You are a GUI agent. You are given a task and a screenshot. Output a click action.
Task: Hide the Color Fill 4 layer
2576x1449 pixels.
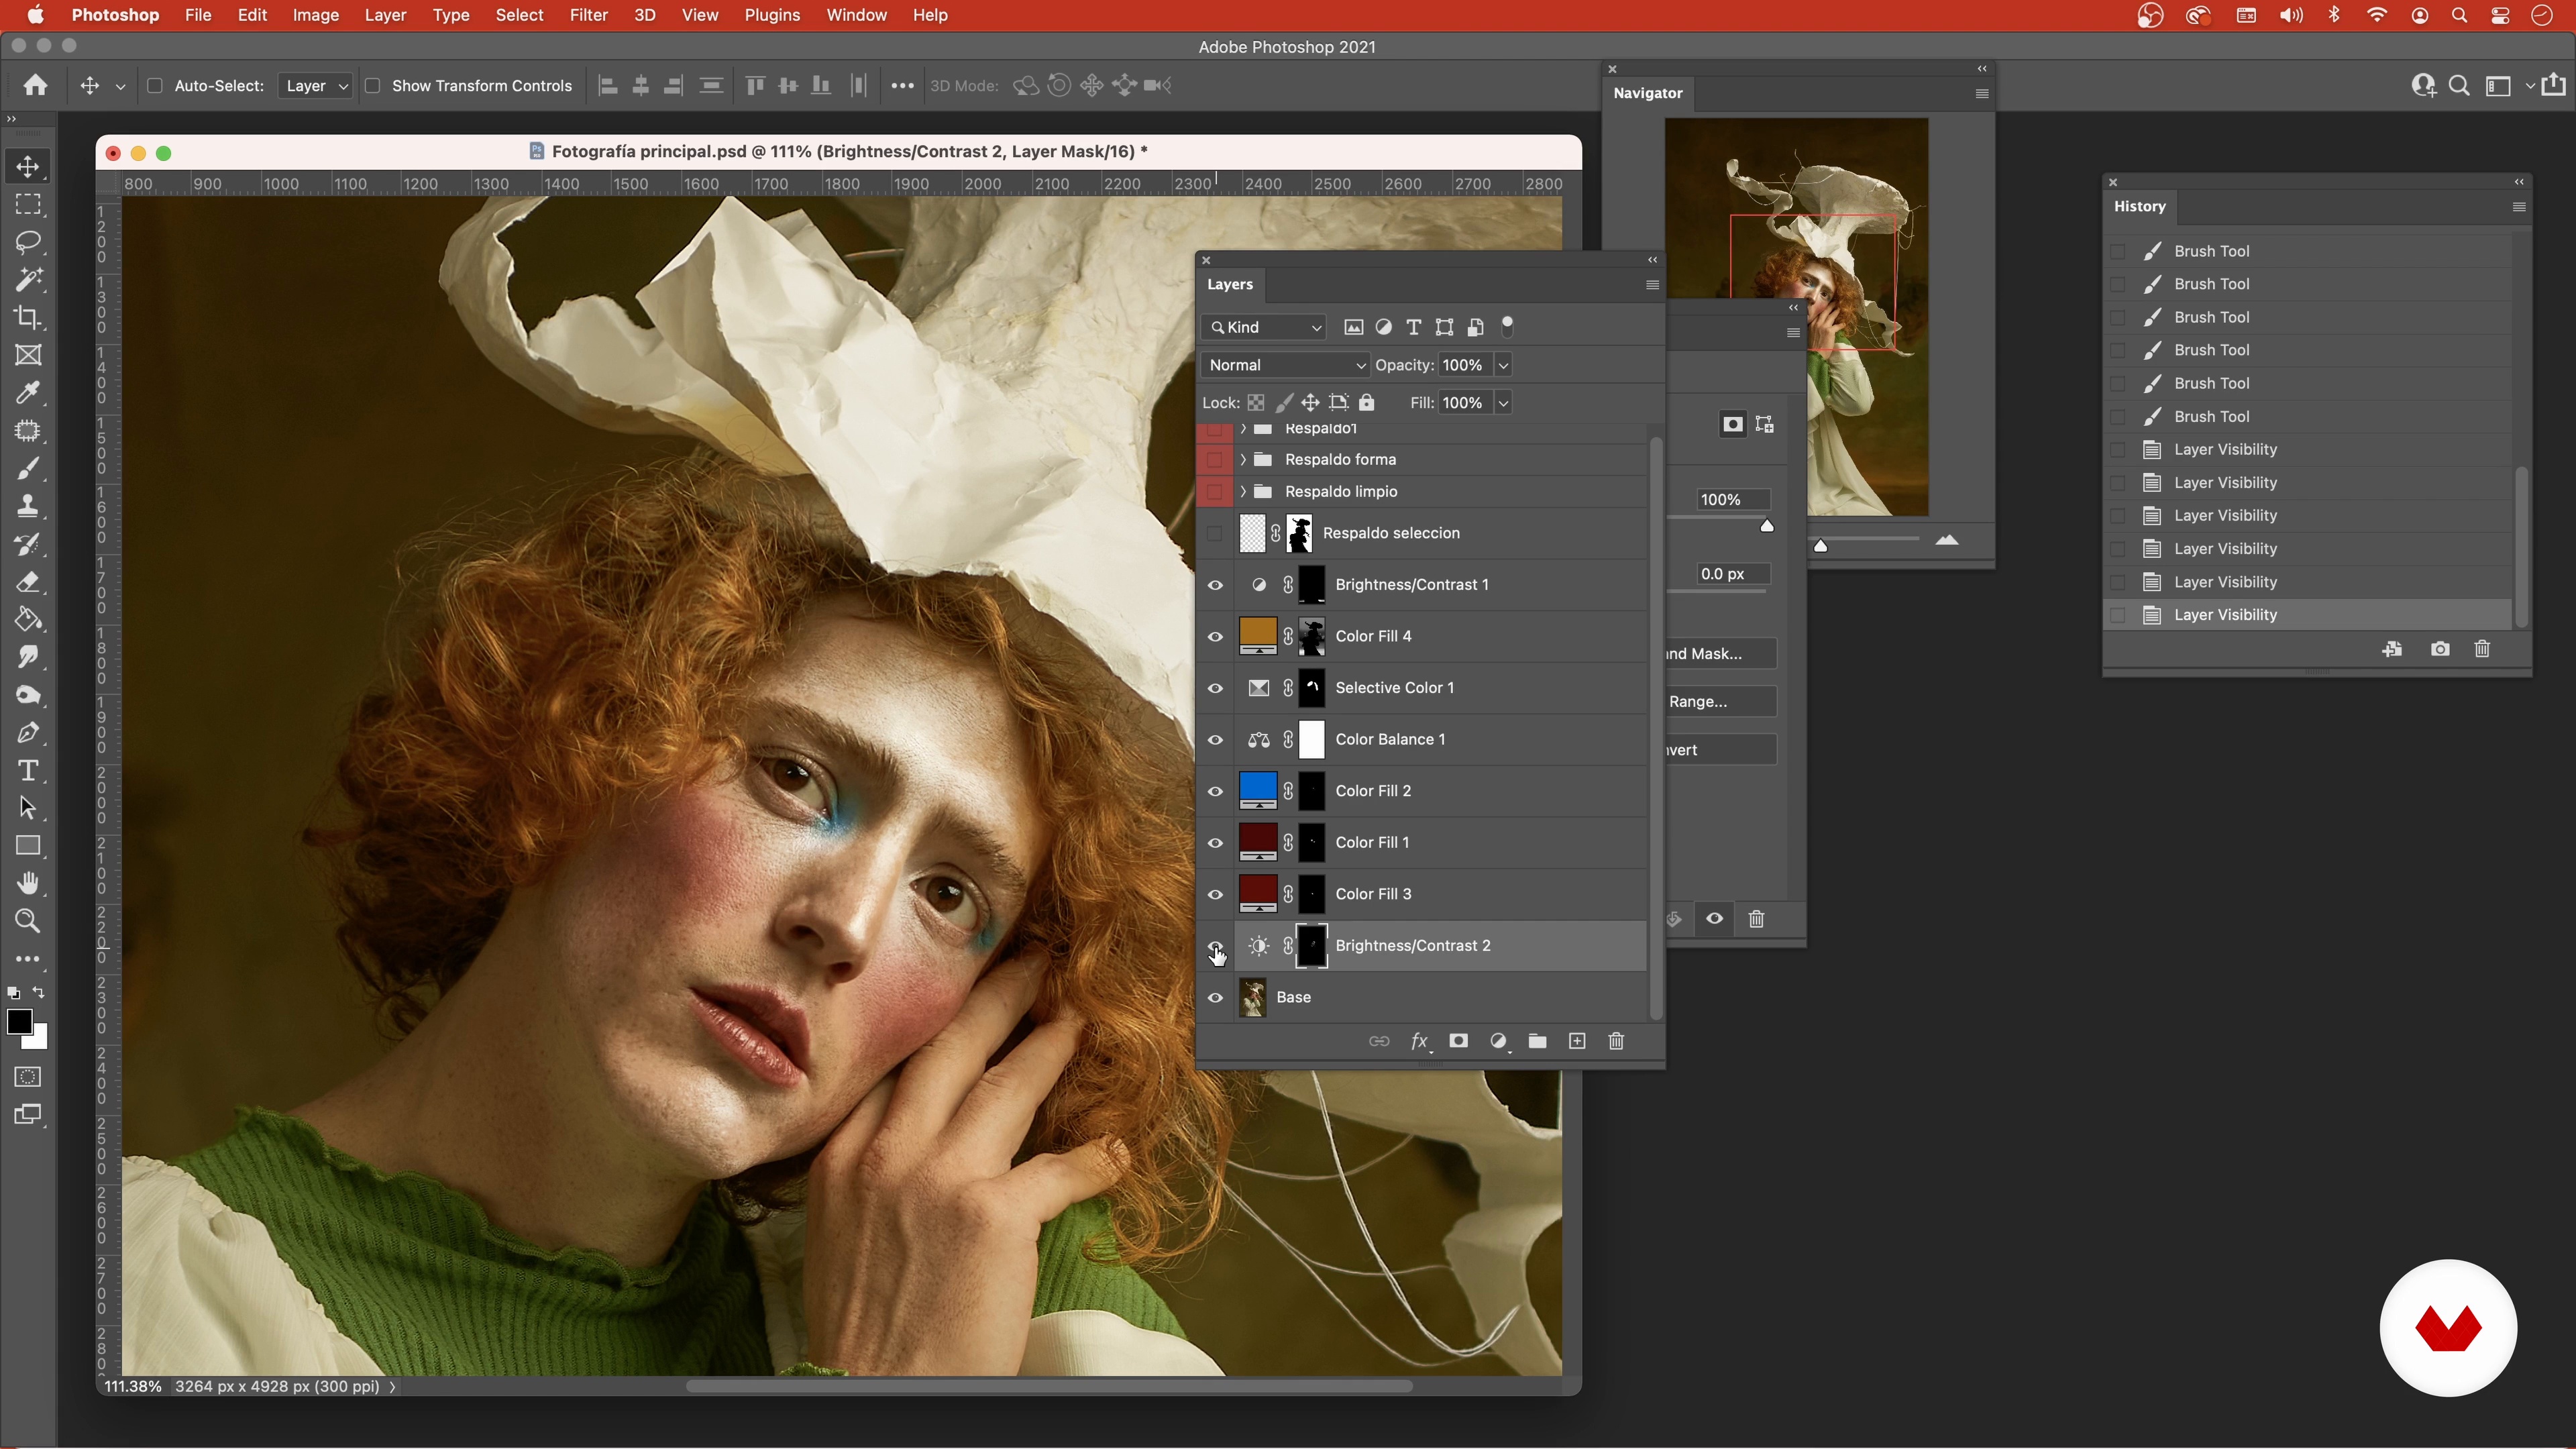point(1215,636)
